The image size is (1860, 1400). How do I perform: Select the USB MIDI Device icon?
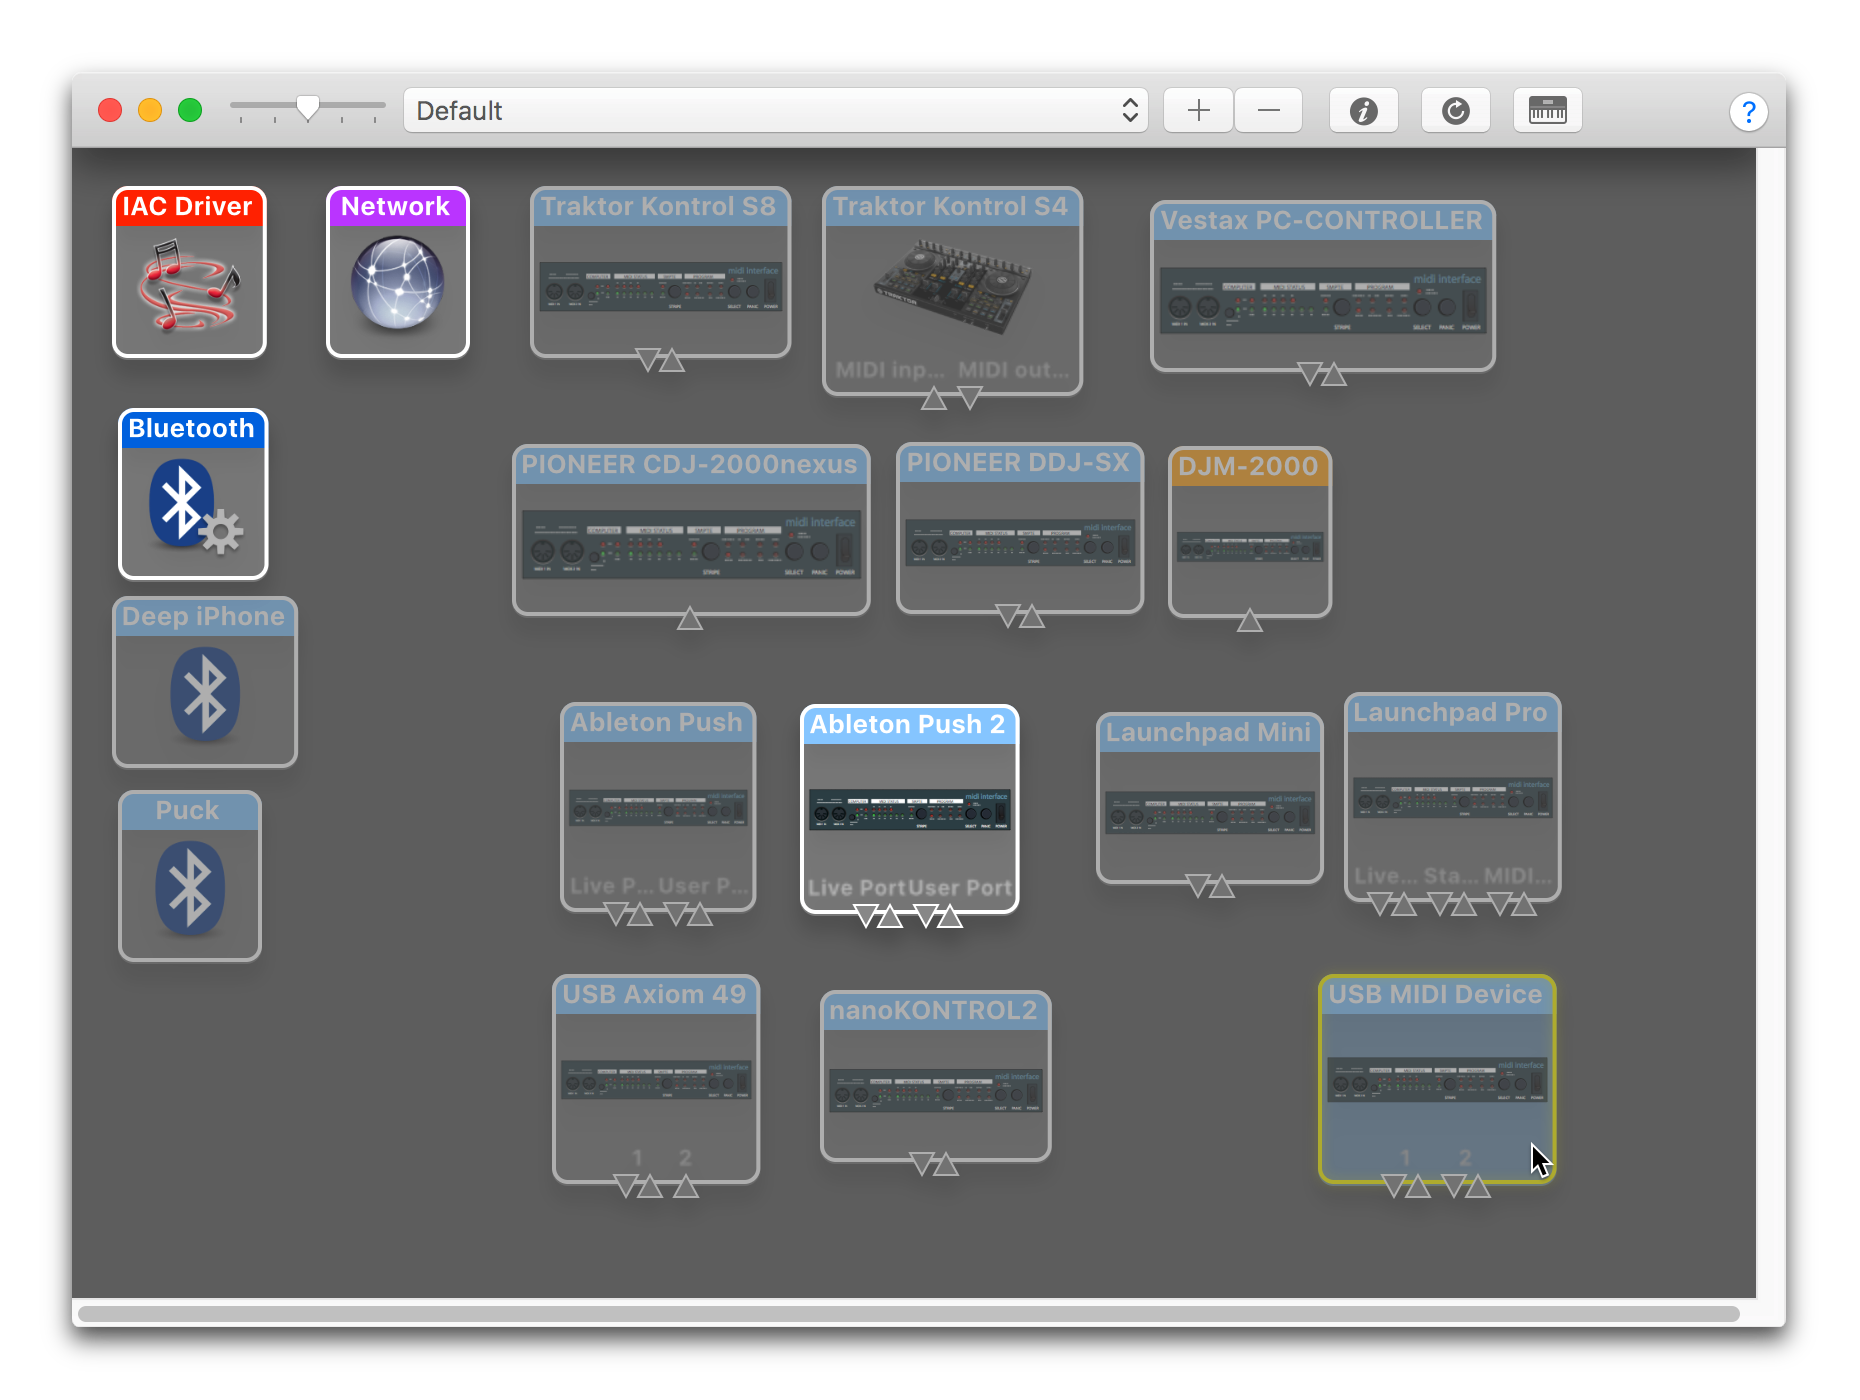click(1437, 1079)
